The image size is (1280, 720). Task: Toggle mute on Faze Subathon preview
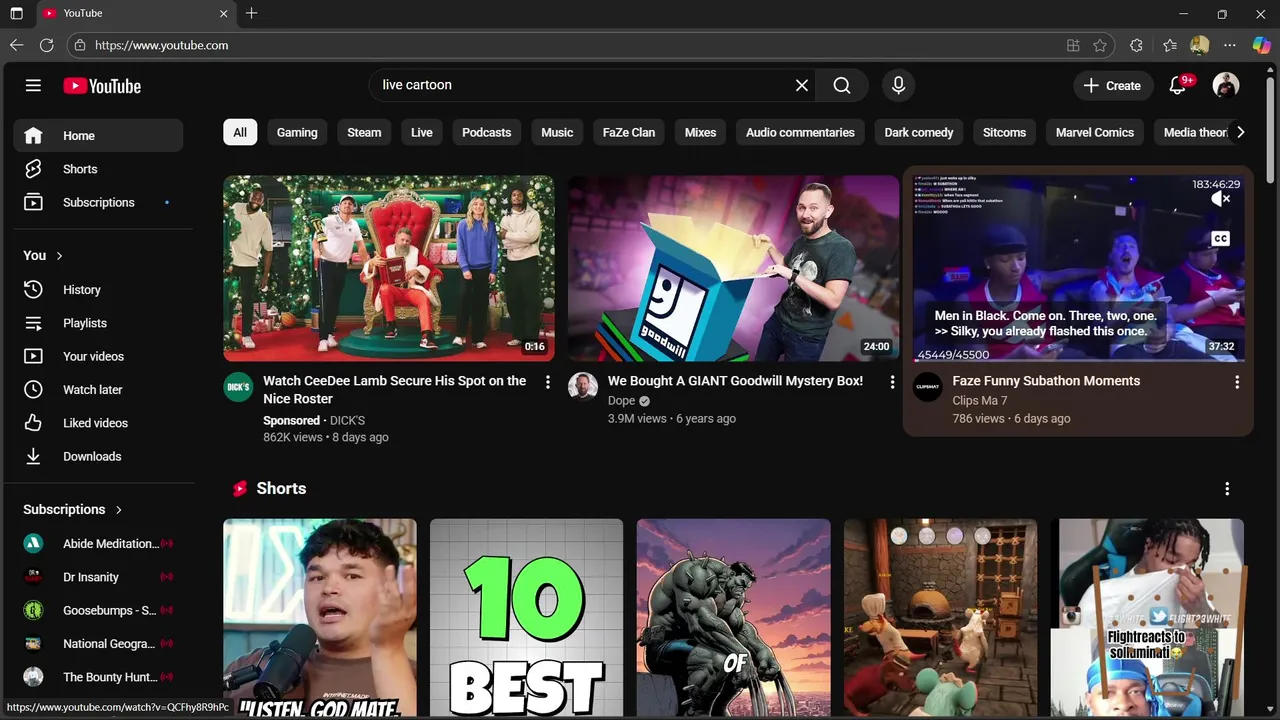1220,199
